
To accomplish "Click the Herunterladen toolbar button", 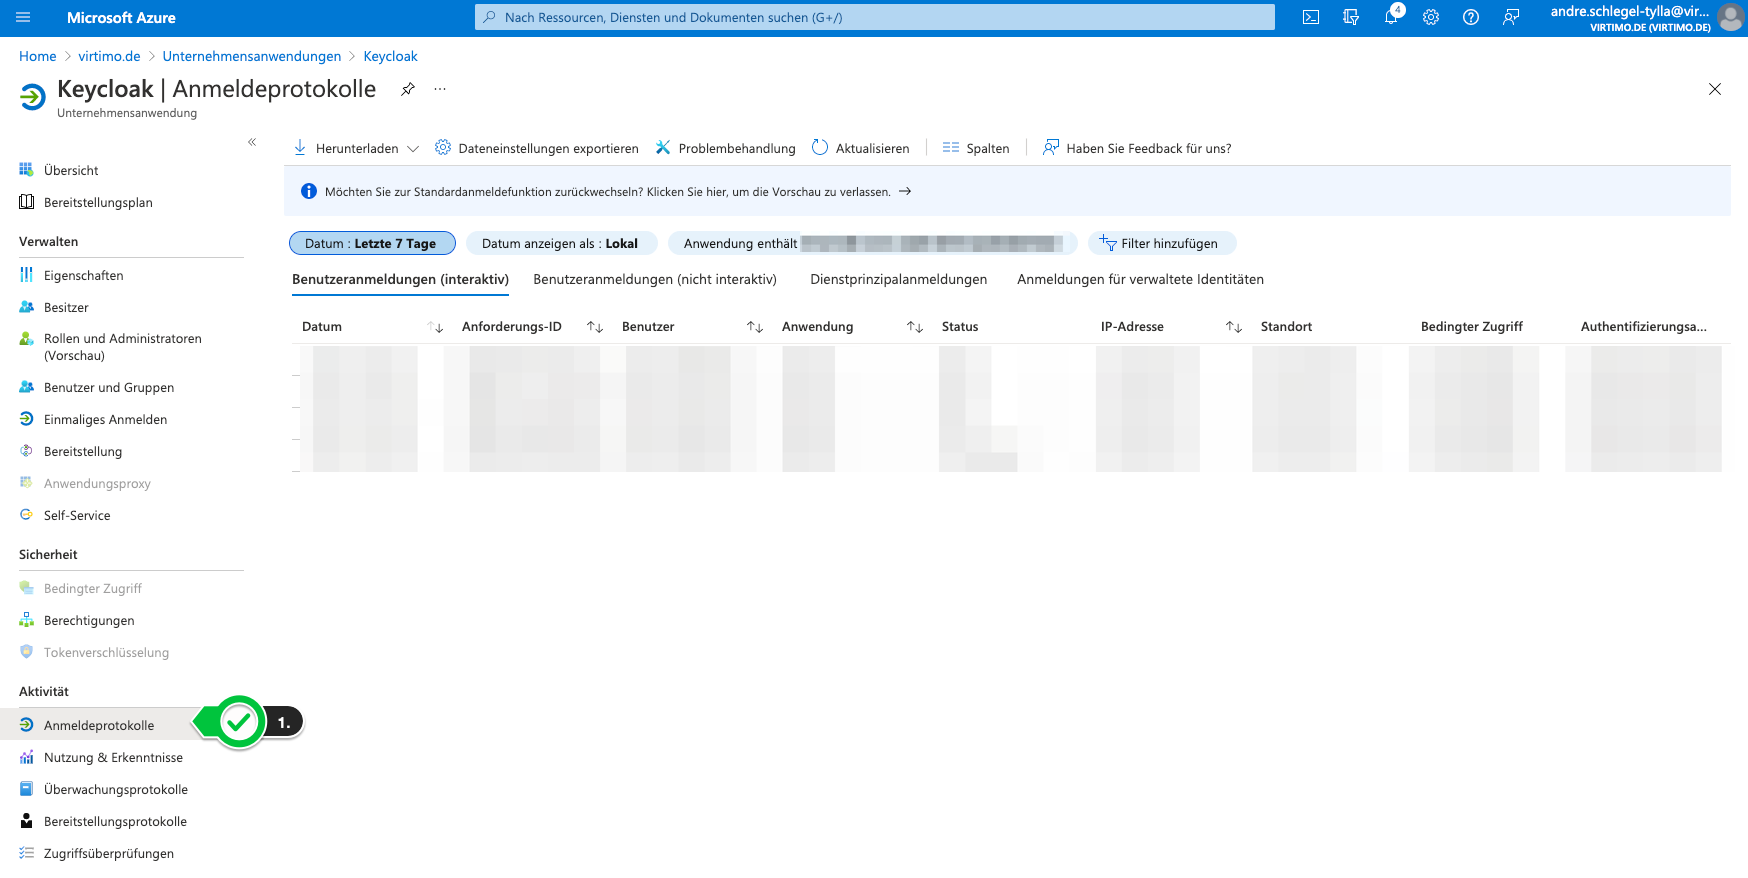I will [x=346, y=148].
